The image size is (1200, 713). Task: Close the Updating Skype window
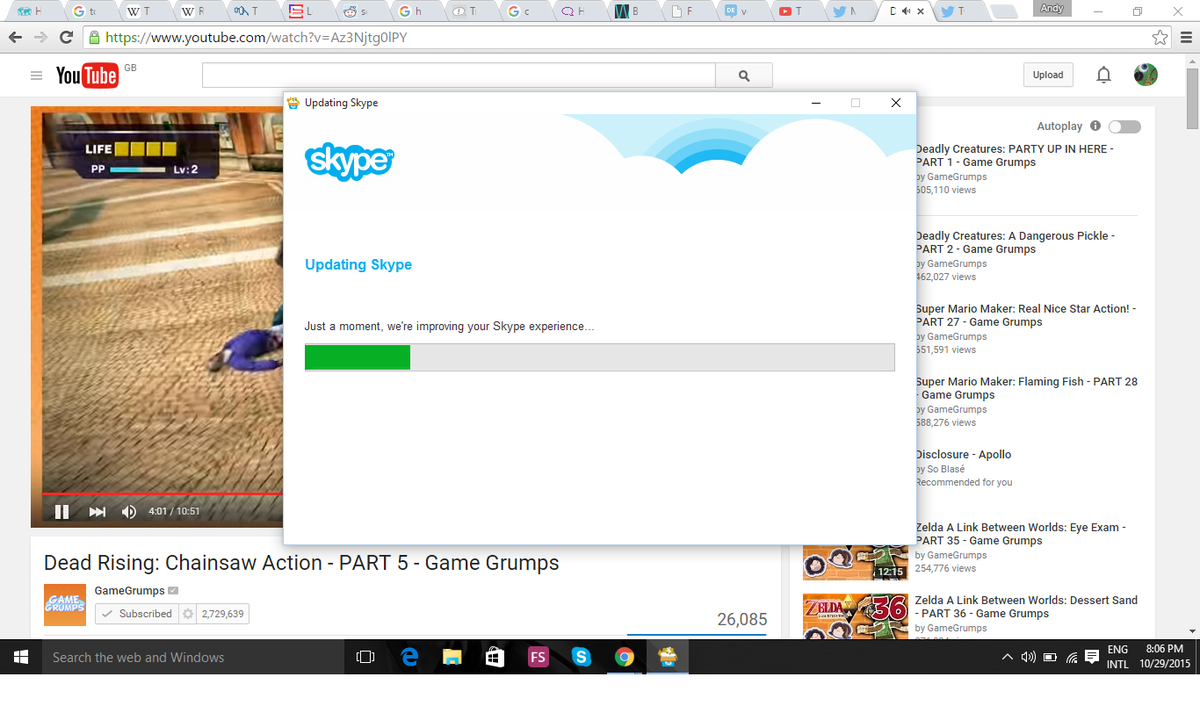895,102
